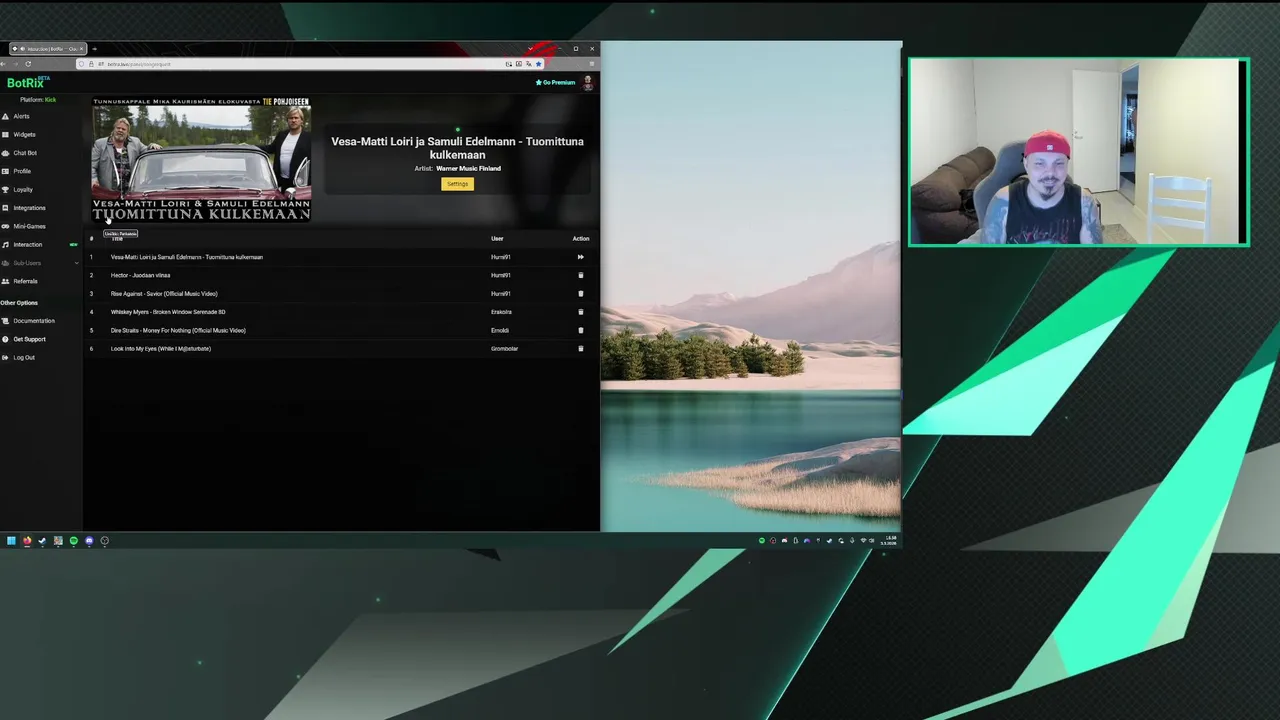Go back with the browser back arrow
The height and width of the screenshot is (720, 1280).
tap(4, 64)
